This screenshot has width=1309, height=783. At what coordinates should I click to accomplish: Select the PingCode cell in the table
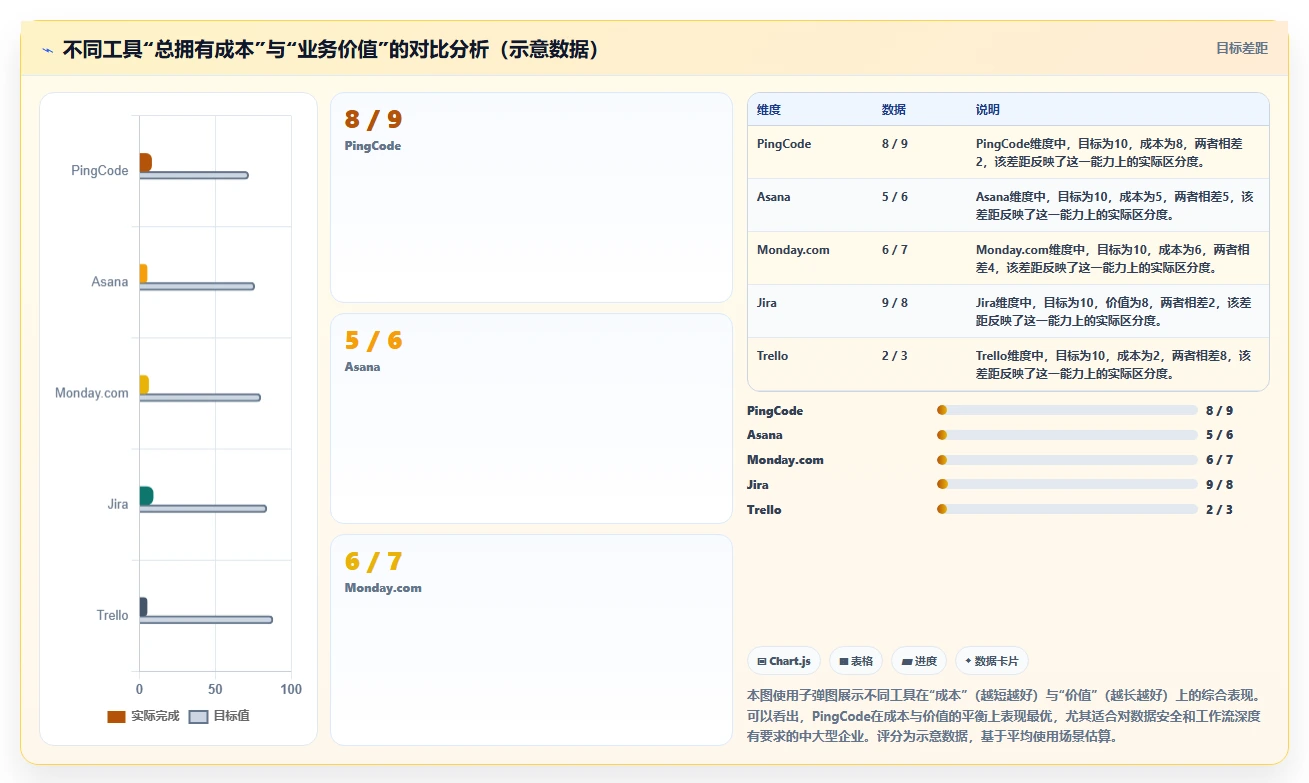point(784,144)
